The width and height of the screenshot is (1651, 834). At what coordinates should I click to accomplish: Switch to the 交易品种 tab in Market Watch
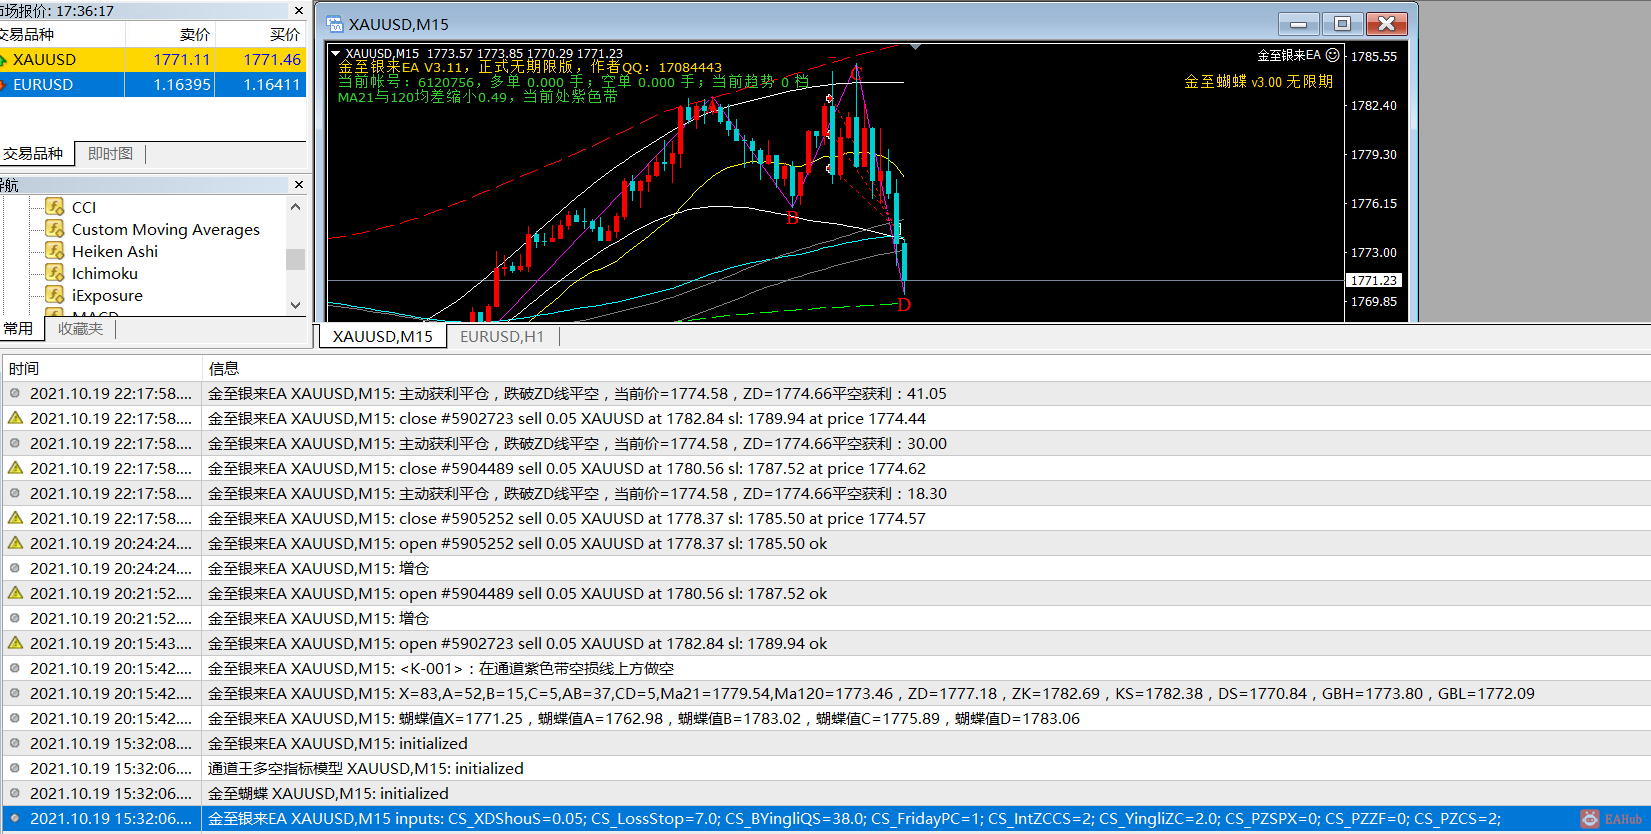pos(33,154)
